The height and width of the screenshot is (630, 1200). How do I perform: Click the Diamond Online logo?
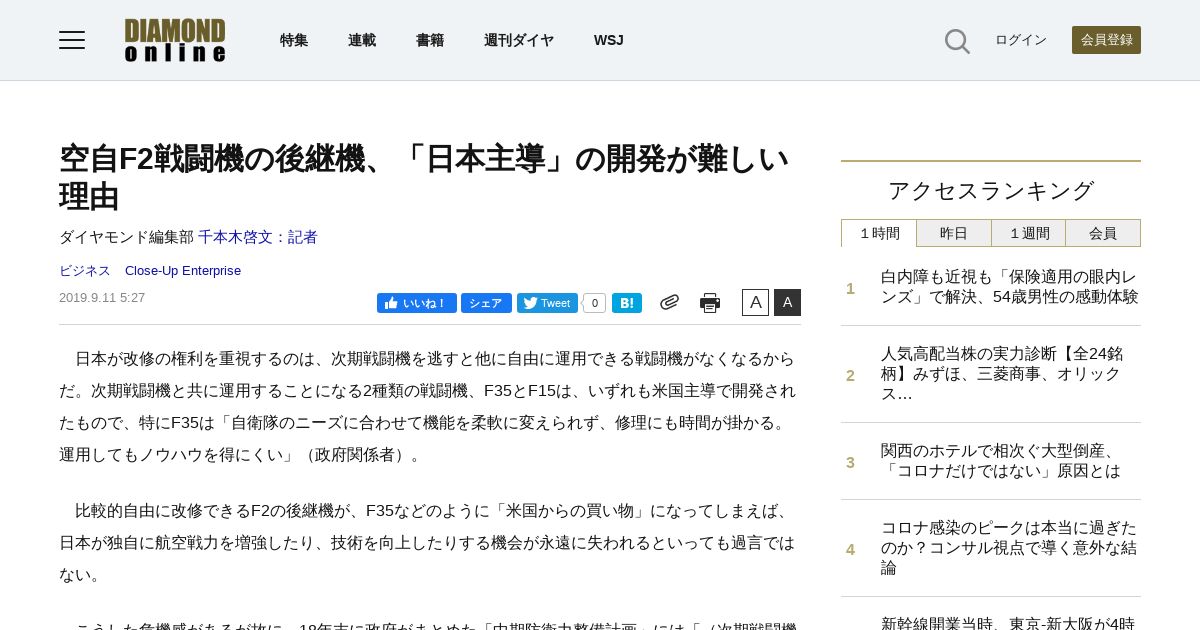[175, 40]
